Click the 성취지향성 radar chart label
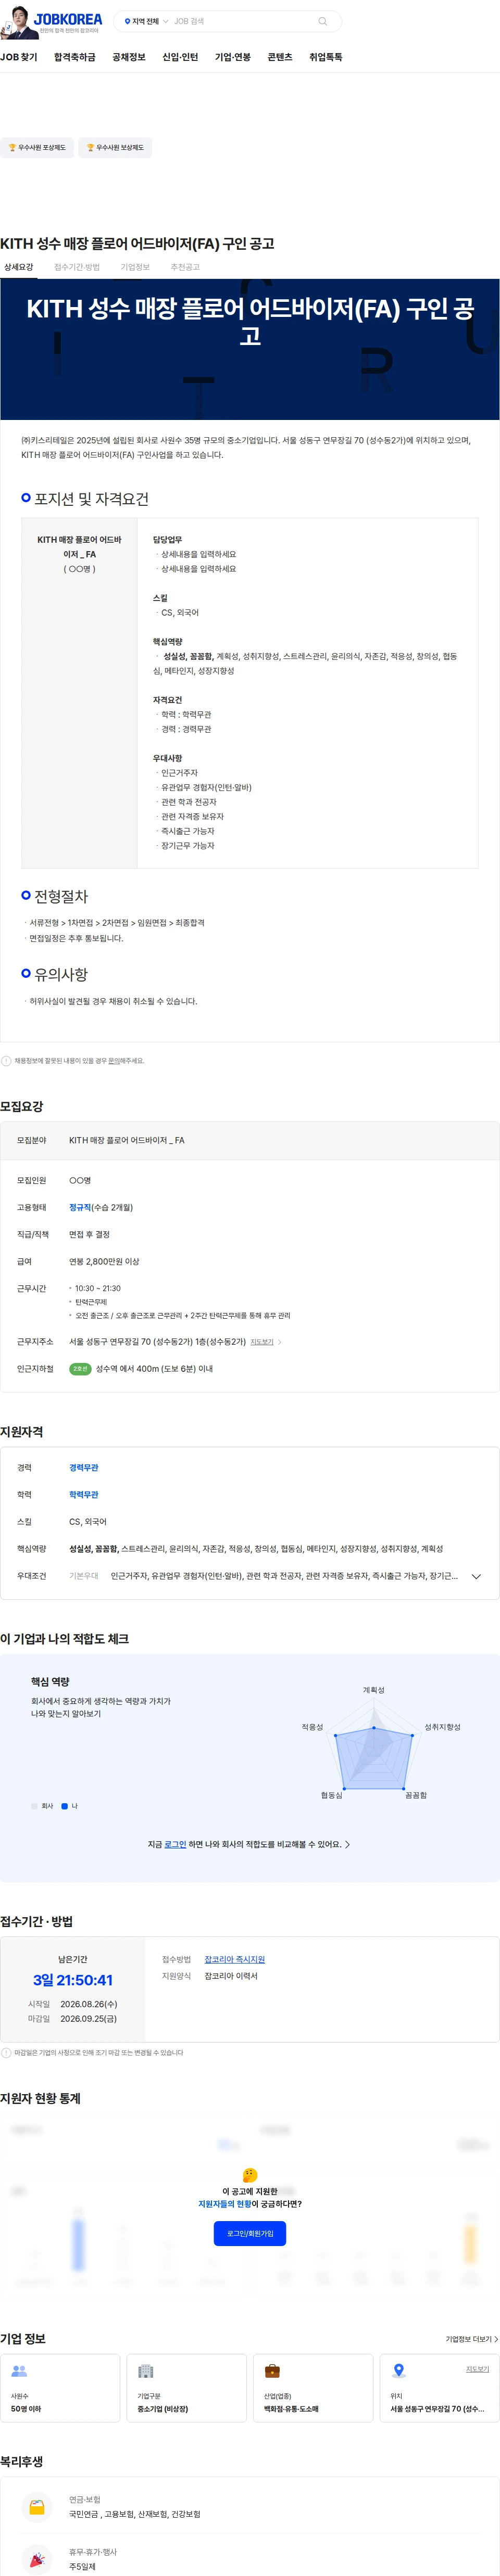The width and height of the screenshot is (500, 2576). 443,1727
